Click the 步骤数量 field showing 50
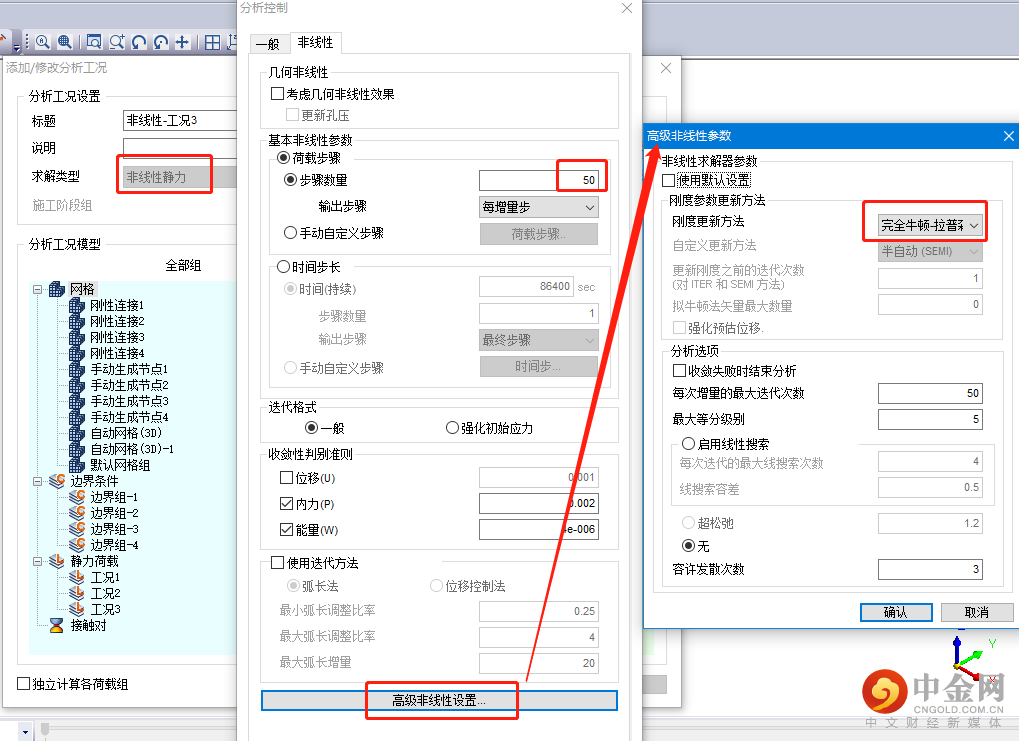The height and width of the screenshot is (741, 1019). (x=538, y=180)
